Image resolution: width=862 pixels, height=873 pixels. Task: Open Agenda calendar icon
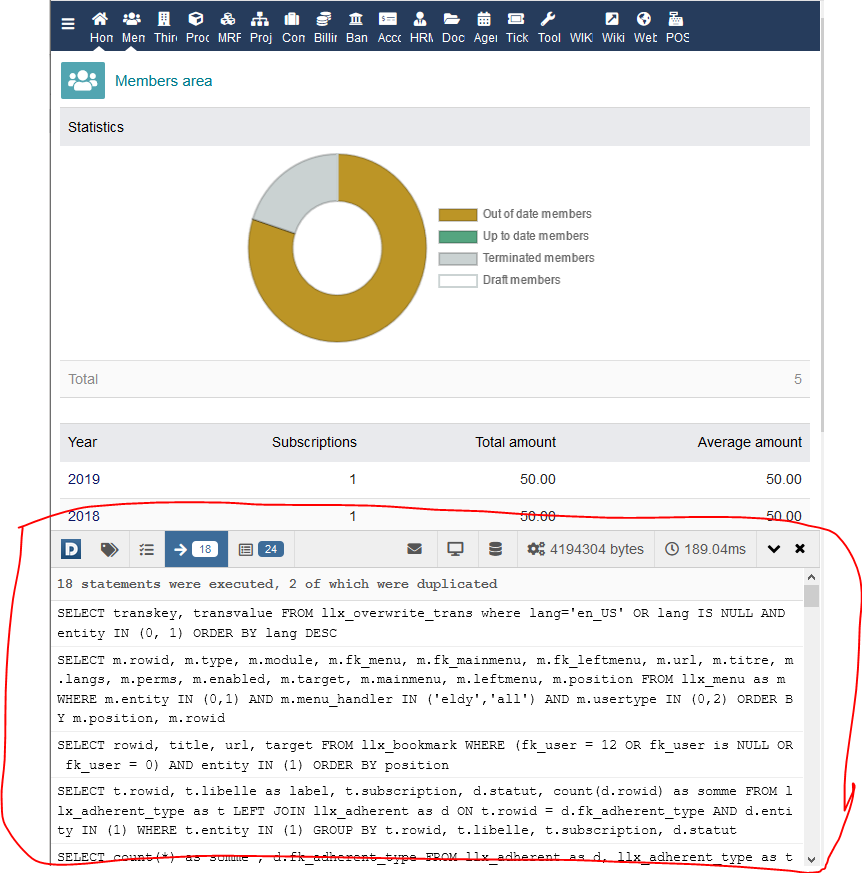point(484,19)
